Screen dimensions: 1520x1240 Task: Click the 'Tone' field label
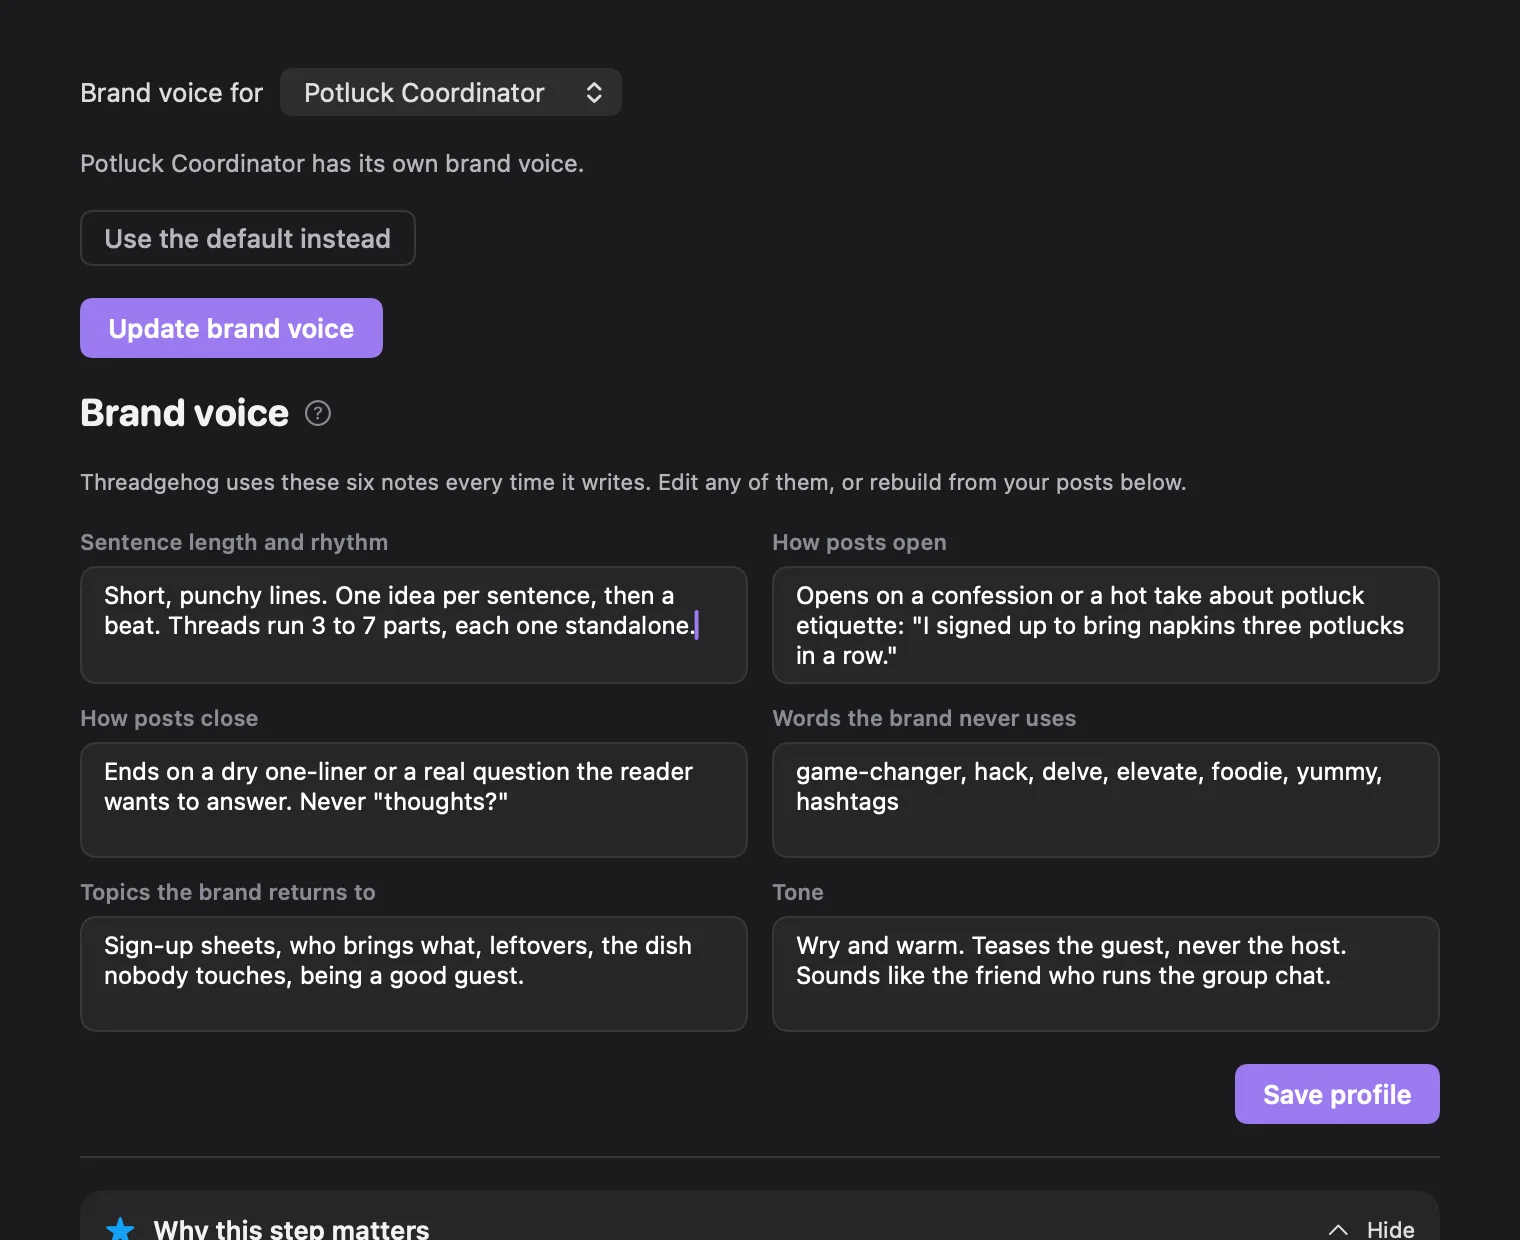(798, 892)
